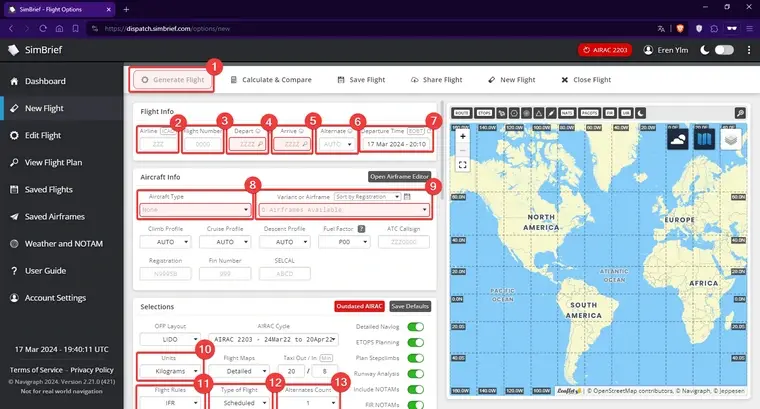
Task: Click the ETOPS map toolbar button
Action: (x=484, y=113)
